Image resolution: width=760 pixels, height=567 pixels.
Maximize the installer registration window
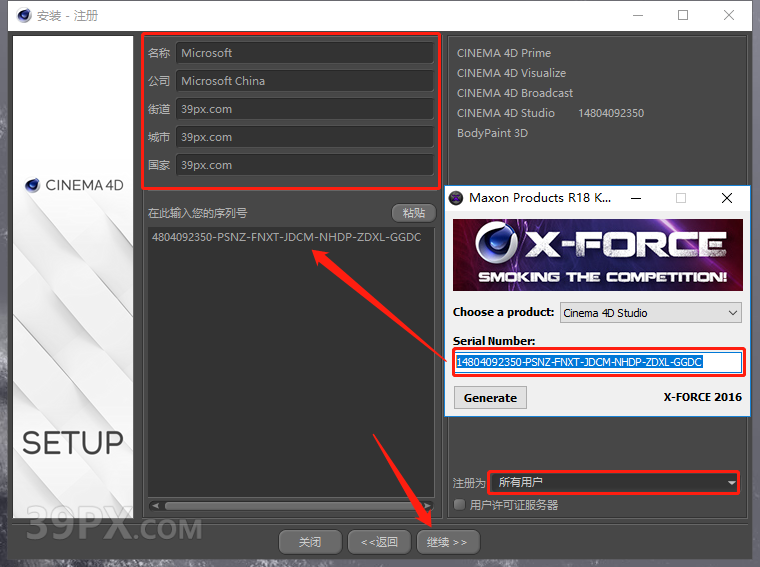click(x=683, y=16)
